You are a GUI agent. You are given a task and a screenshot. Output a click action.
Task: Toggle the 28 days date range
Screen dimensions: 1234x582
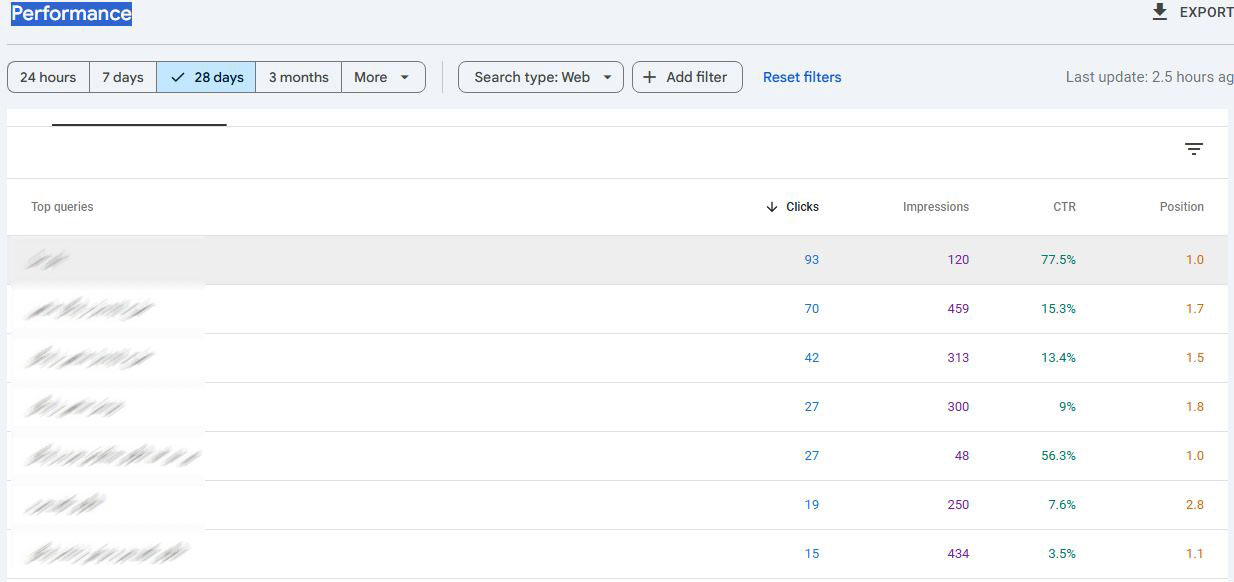pos(206,77)
